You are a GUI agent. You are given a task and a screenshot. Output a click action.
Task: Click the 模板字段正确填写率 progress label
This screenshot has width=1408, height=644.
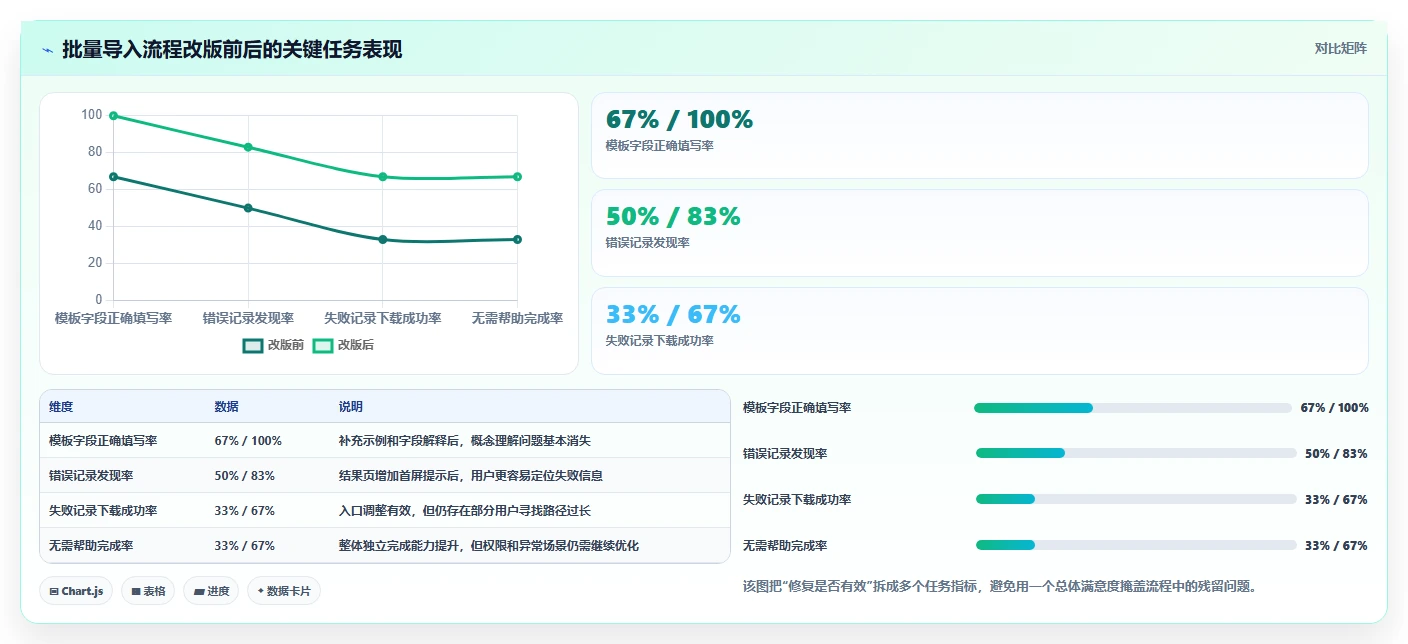click(797, 408)
